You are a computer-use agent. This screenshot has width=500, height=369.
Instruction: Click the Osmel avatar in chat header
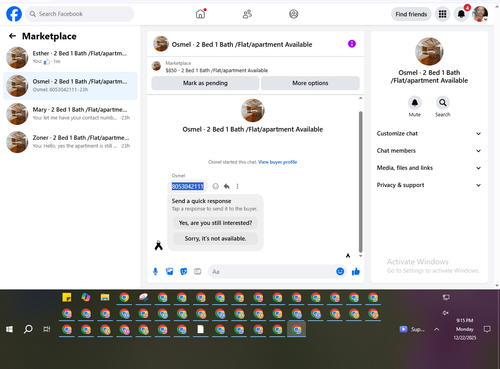pyautogui.click(x=161, y=44)
